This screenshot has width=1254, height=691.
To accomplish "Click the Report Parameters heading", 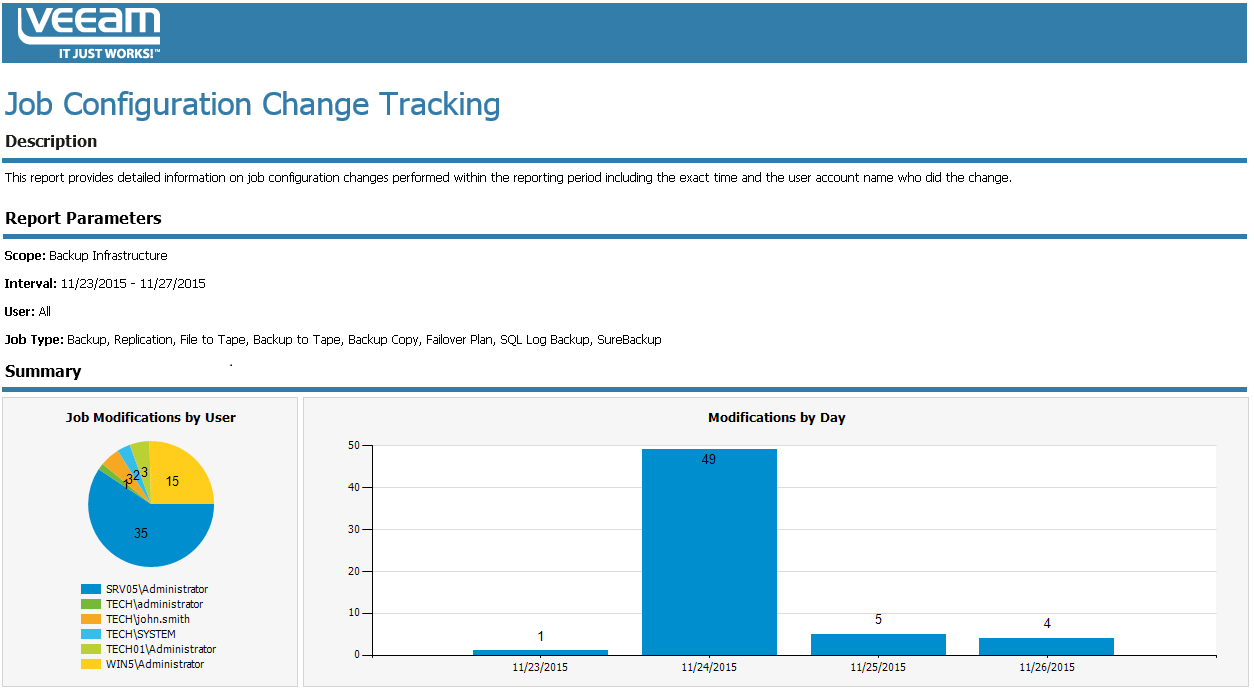I will tap(83, 218).
